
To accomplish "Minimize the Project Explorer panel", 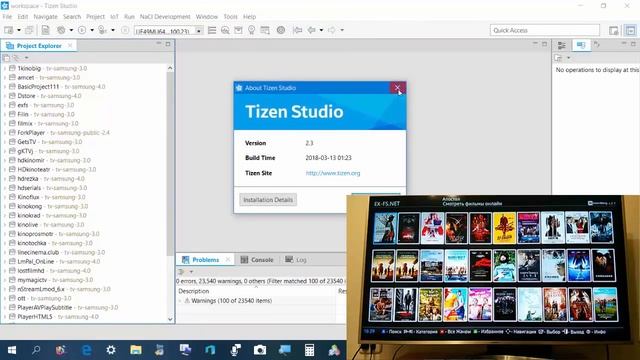I will point(159,44).
